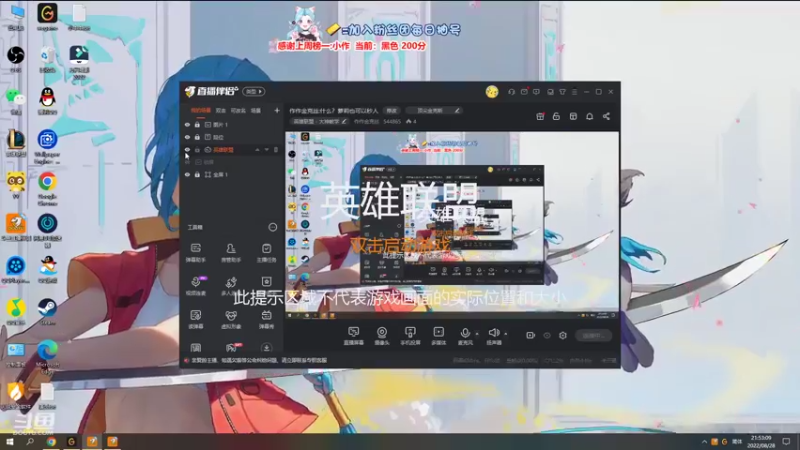Open the 视频连麦 tool in toolbox
Image resolution: width=800 pixels, height=450 pixels.
click(x=195, y=286)
